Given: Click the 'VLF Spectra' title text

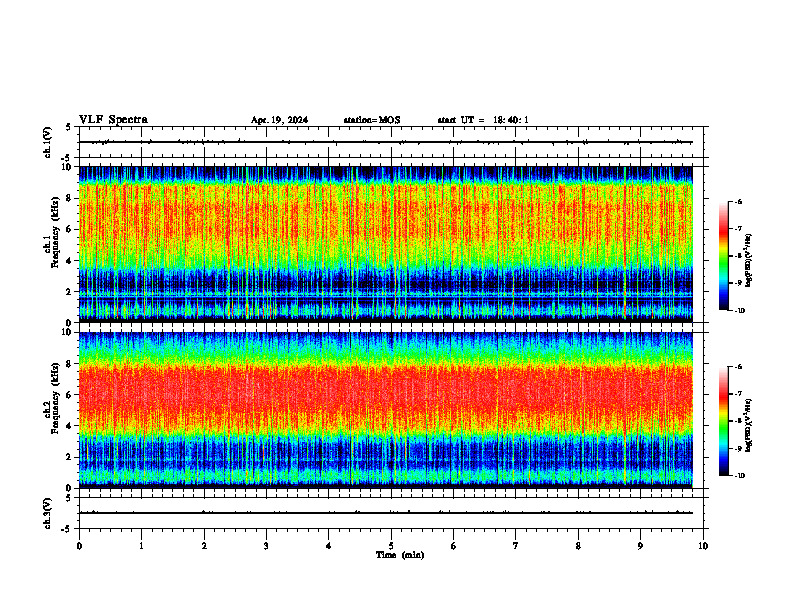Looking at the screenshot, I should coord(113,120).
